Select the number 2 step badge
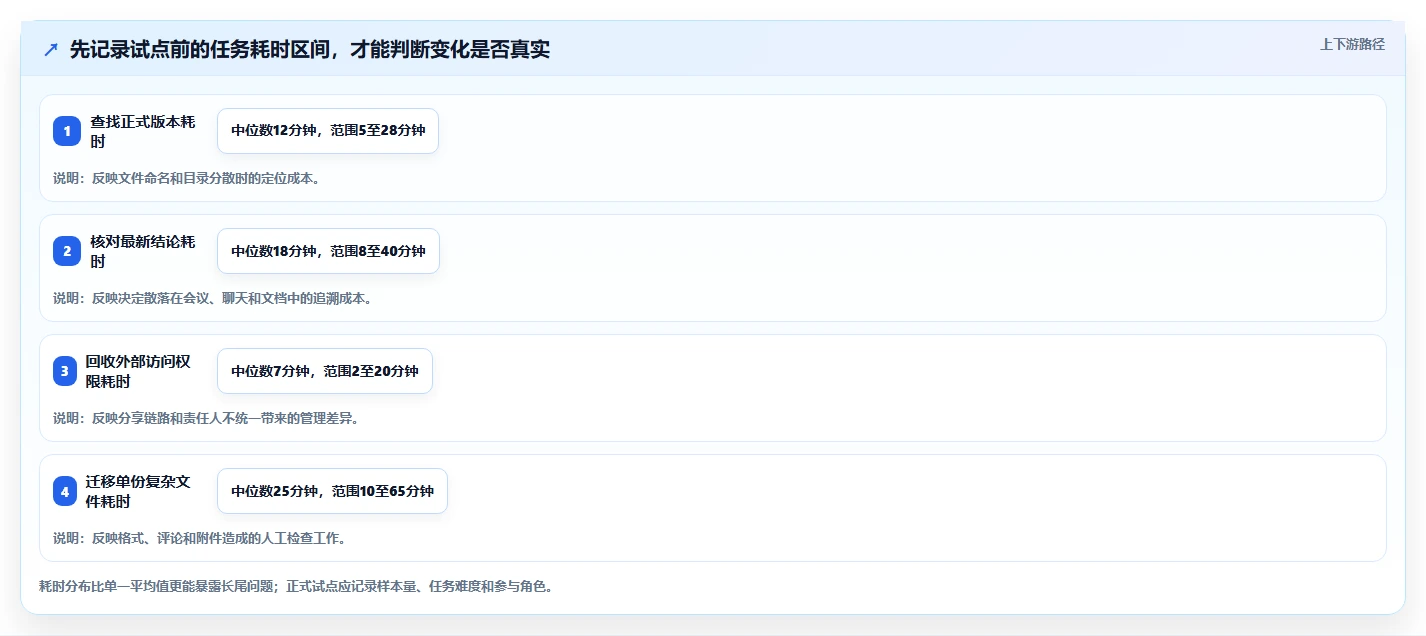Viewport: 1426px width, 636px height. click(x=67, y=251)
